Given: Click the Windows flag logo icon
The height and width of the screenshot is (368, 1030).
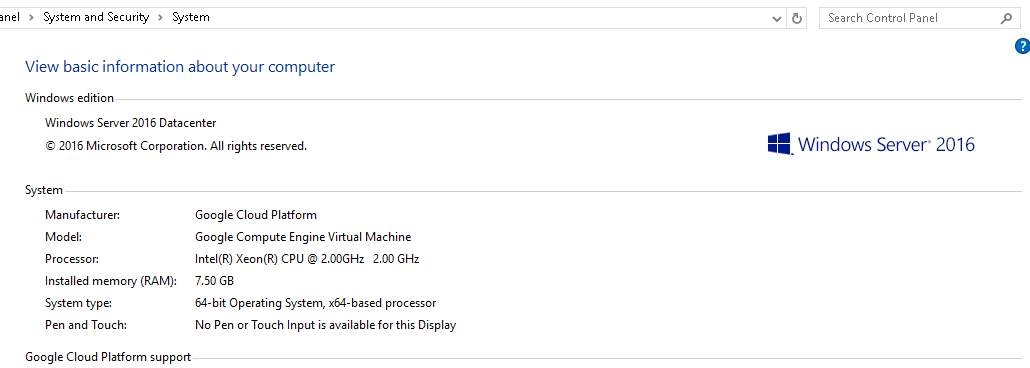Looking at the screenshot, I should (778, 144).
